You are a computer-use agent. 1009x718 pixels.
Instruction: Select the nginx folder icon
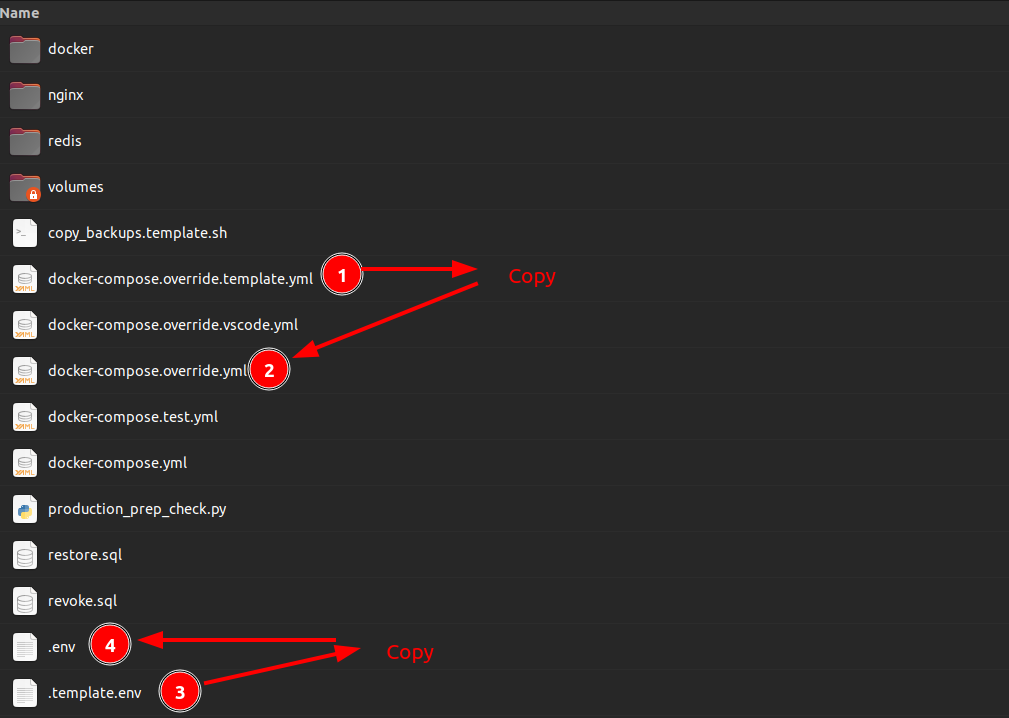(x=25, y=95)
